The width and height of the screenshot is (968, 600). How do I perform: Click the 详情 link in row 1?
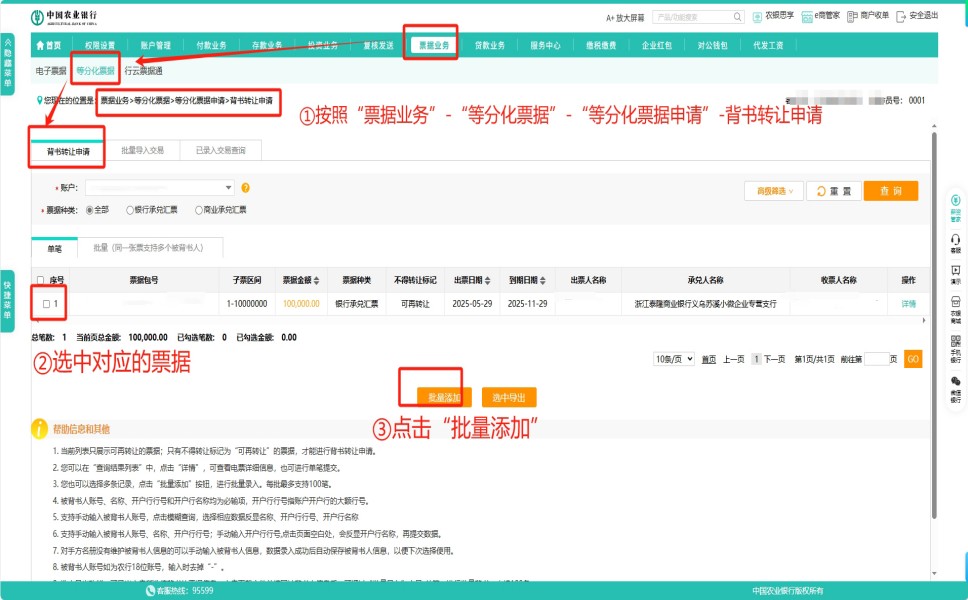(x=908, y=303)
